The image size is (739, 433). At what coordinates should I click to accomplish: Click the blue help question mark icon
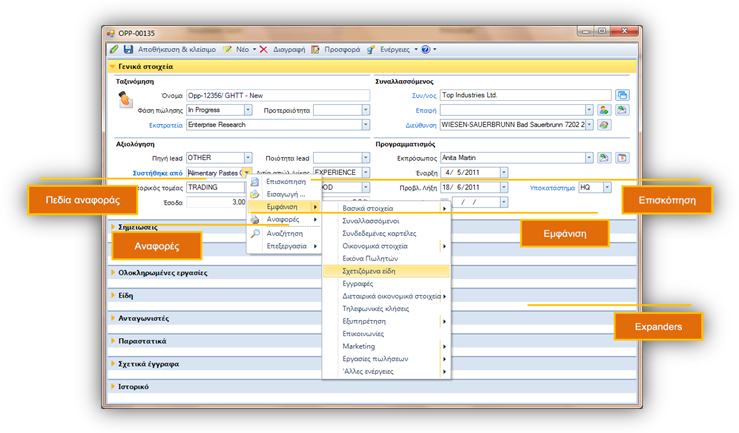coord(426,49)
